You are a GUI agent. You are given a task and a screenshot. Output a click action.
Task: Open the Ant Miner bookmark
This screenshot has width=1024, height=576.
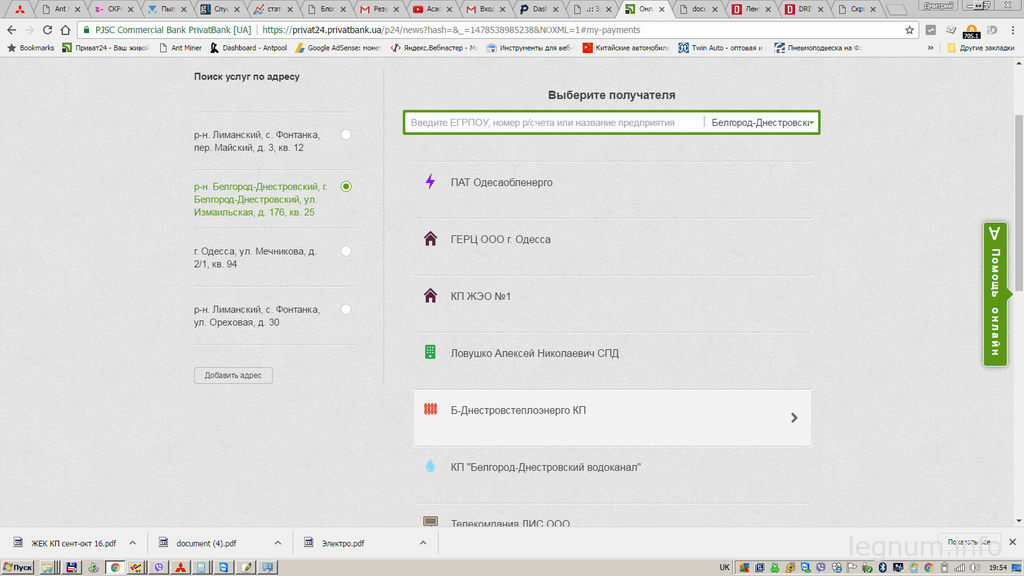[181, 48]
